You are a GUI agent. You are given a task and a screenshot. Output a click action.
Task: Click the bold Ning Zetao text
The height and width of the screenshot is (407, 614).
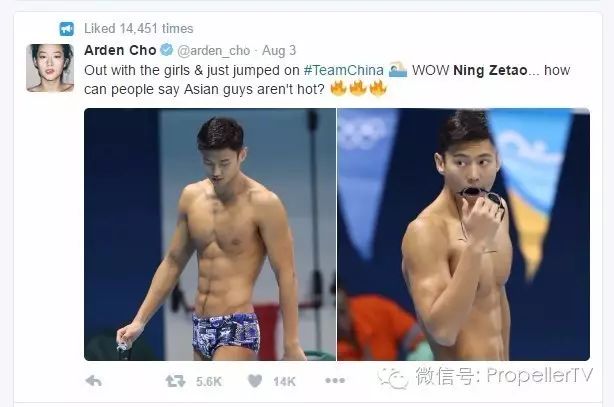[x=490, y=70]
